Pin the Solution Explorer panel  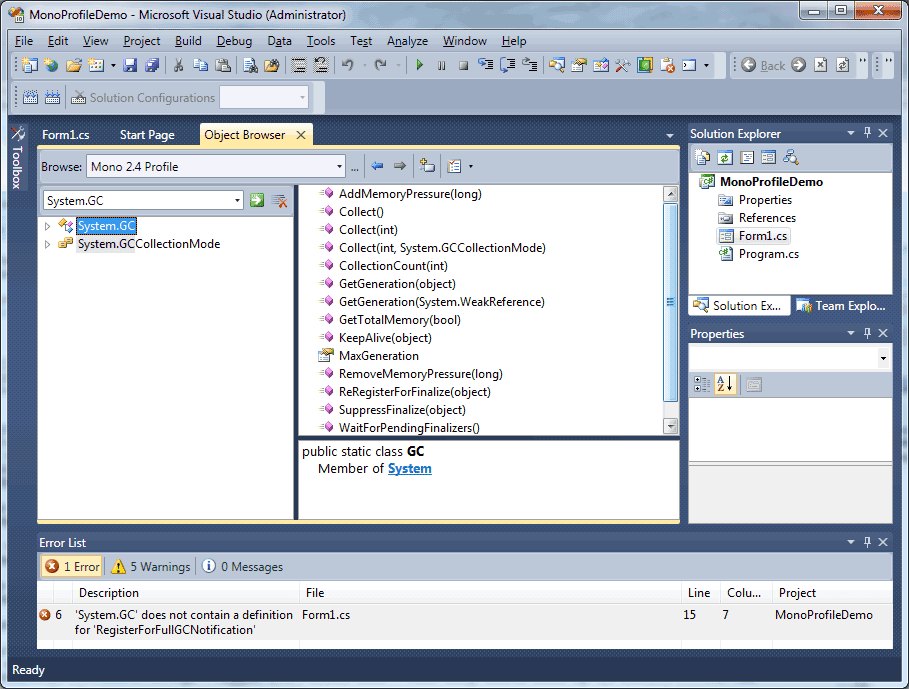(x=867, y=133)
